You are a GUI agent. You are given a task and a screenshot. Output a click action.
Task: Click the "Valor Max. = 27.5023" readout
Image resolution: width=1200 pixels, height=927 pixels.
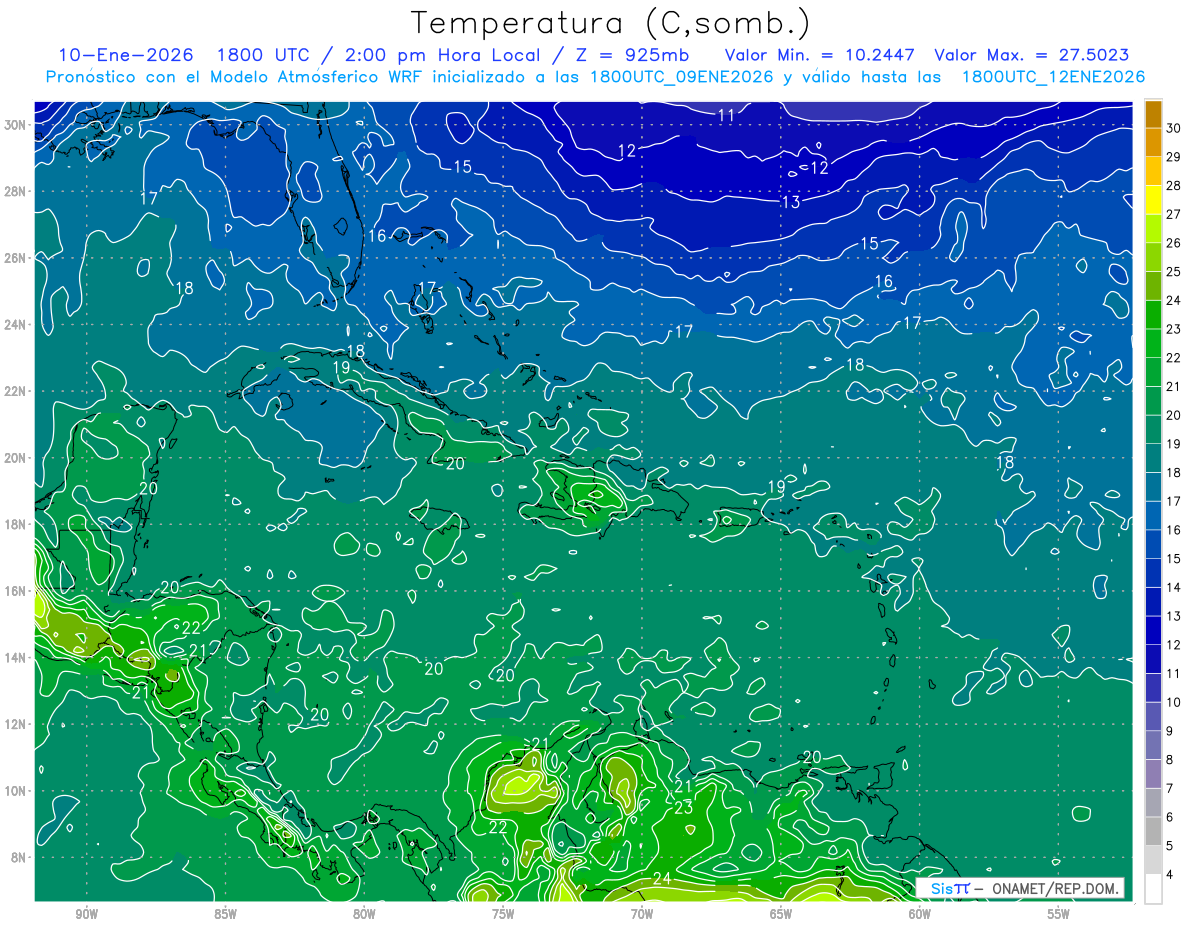point(1032,55)
